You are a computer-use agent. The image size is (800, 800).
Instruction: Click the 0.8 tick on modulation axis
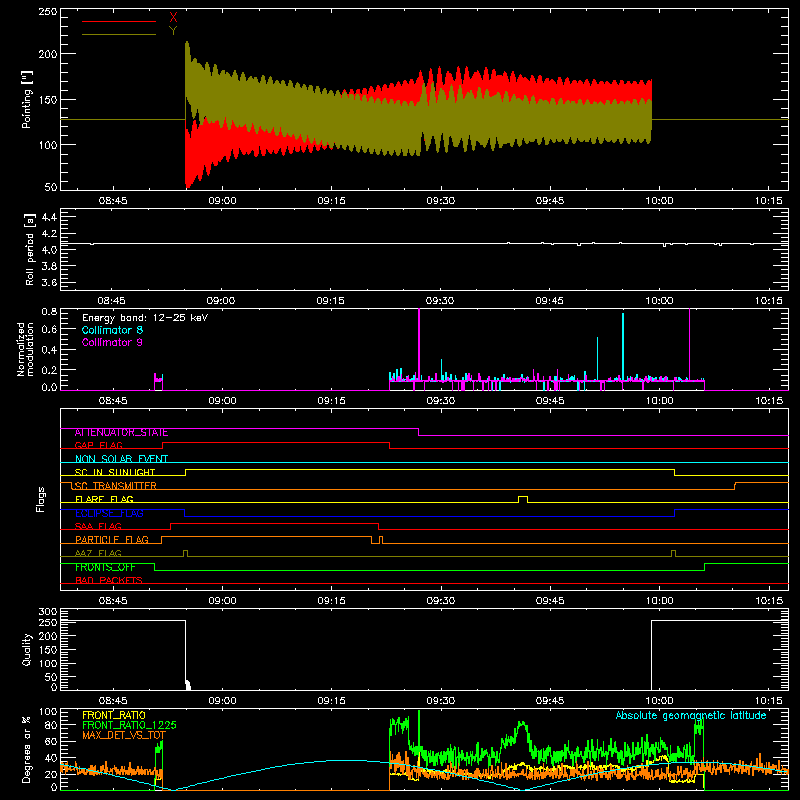pyautogui.click(x=49, y=311)
